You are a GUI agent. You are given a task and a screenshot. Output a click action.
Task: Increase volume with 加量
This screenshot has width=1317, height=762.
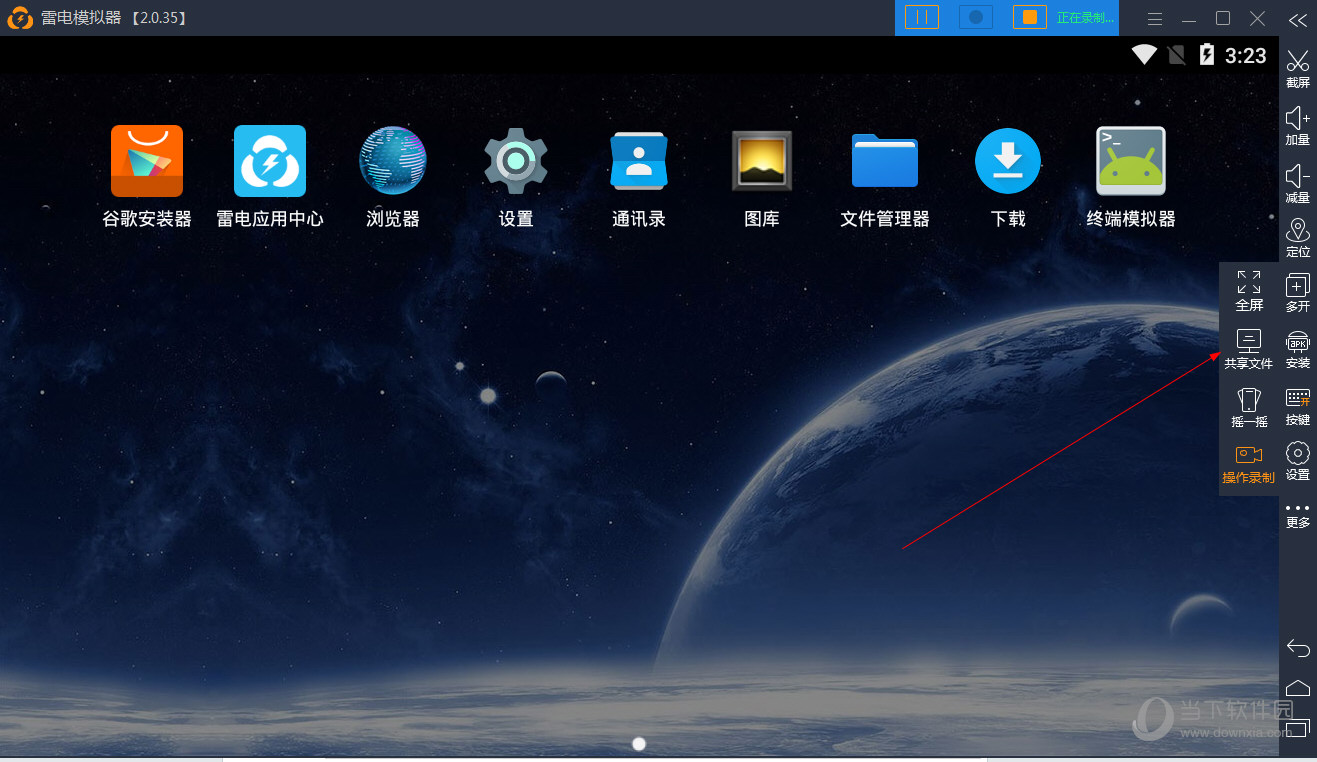coord(1298,126)
